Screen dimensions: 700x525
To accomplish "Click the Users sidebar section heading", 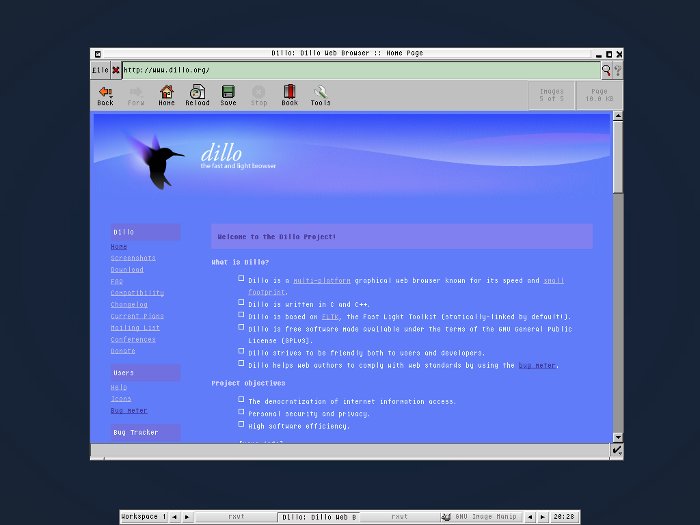I will [x=146, y=373].
